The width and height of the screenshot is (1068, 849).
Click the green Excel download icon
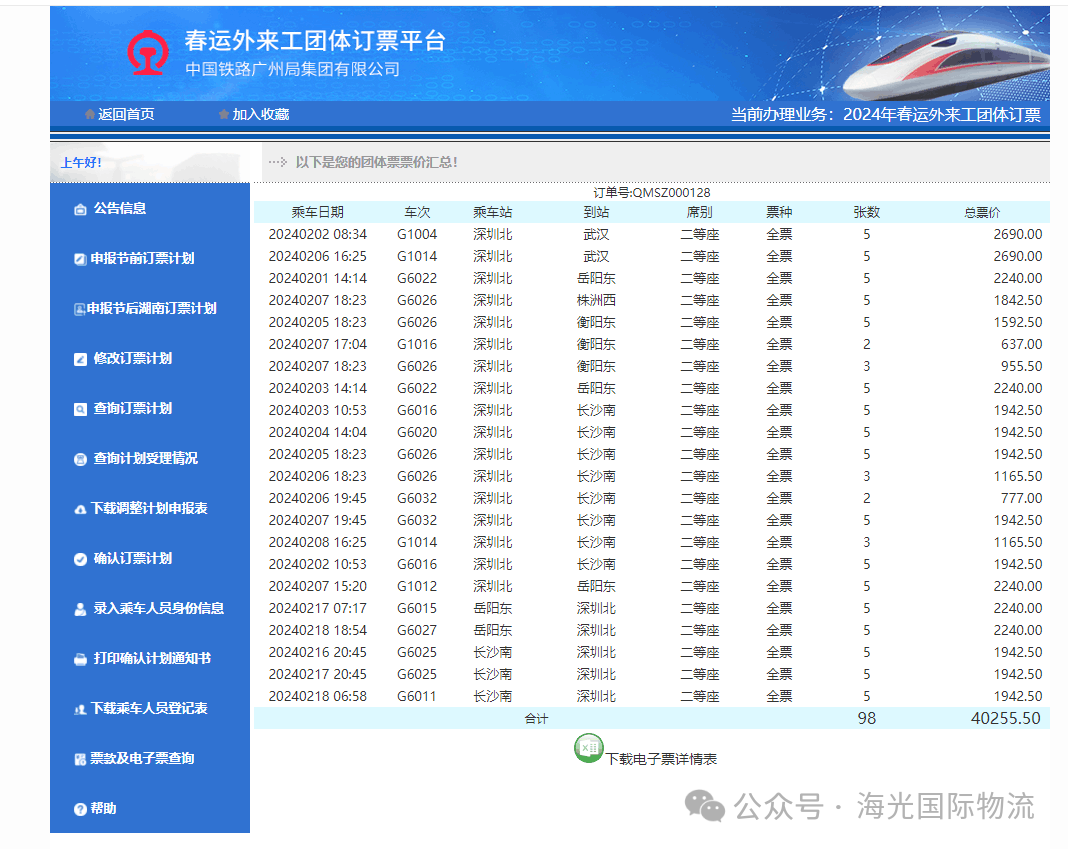tap(588, 748)
